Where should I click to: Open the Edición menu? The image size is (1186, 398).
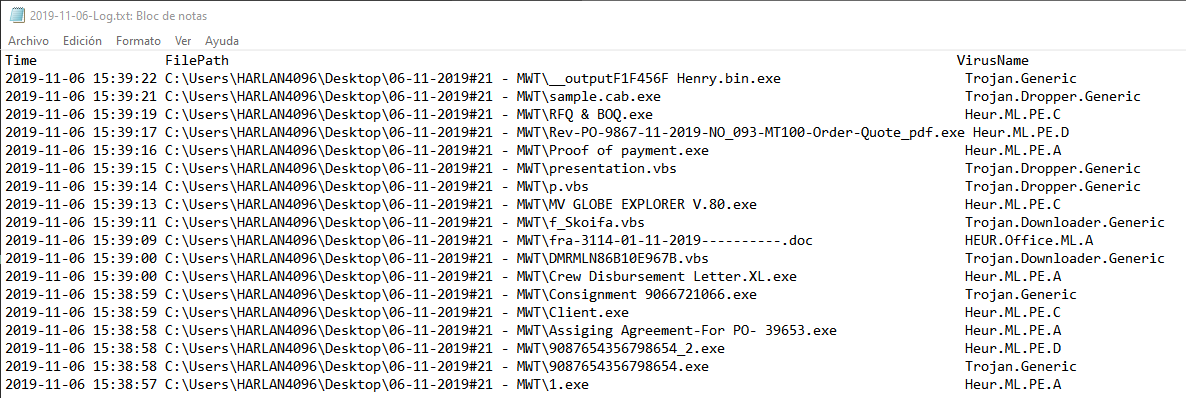tap(82, 41)
